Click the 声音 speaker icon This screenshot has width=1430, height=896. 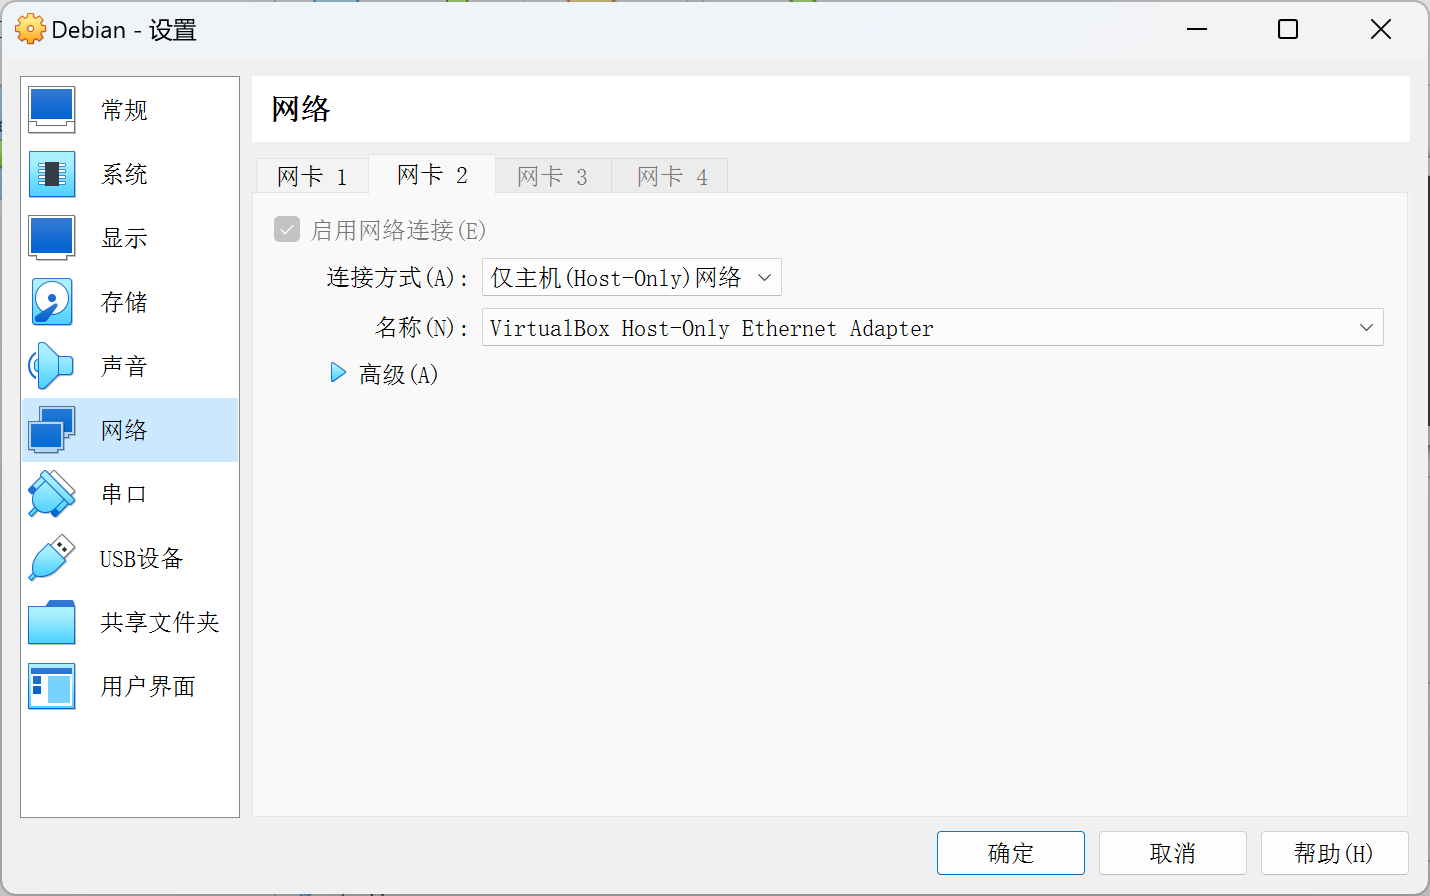51,366
